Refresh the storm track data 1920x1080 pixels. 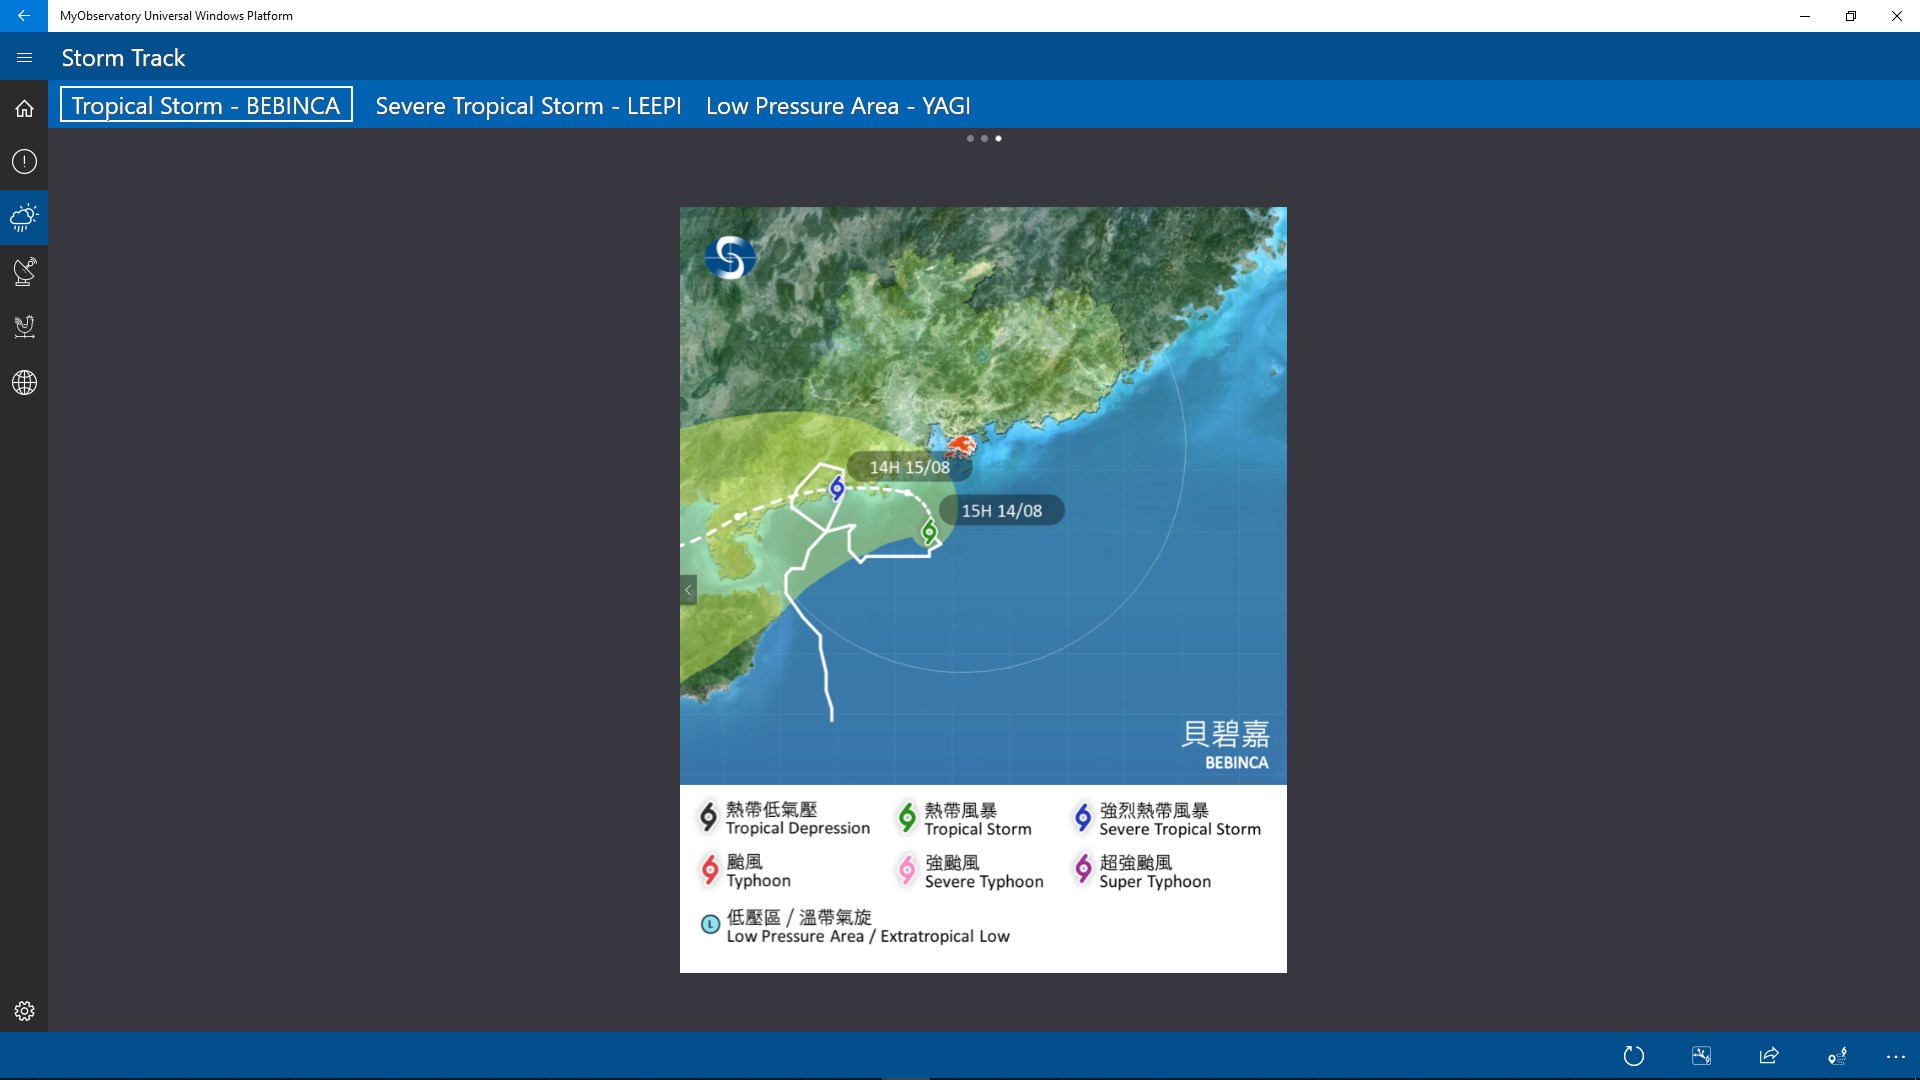pos(1634,1056)
